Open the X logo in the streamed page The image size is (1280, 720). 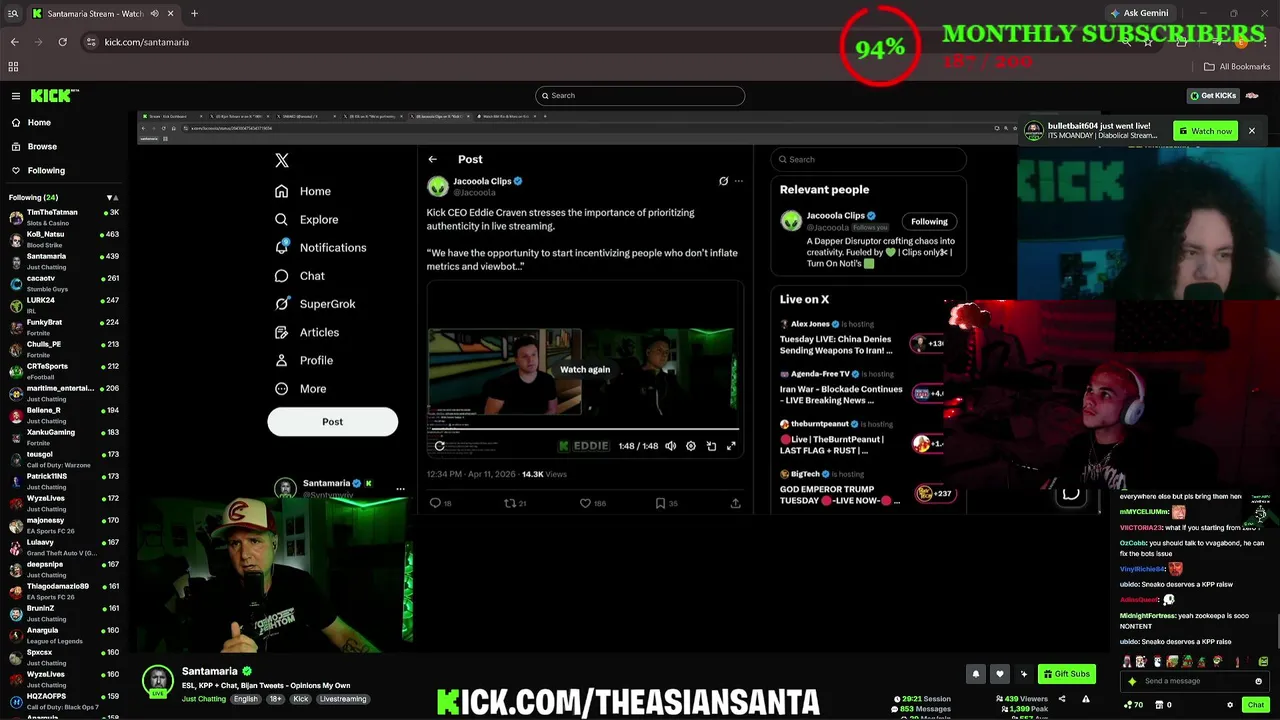pos(282,160)
